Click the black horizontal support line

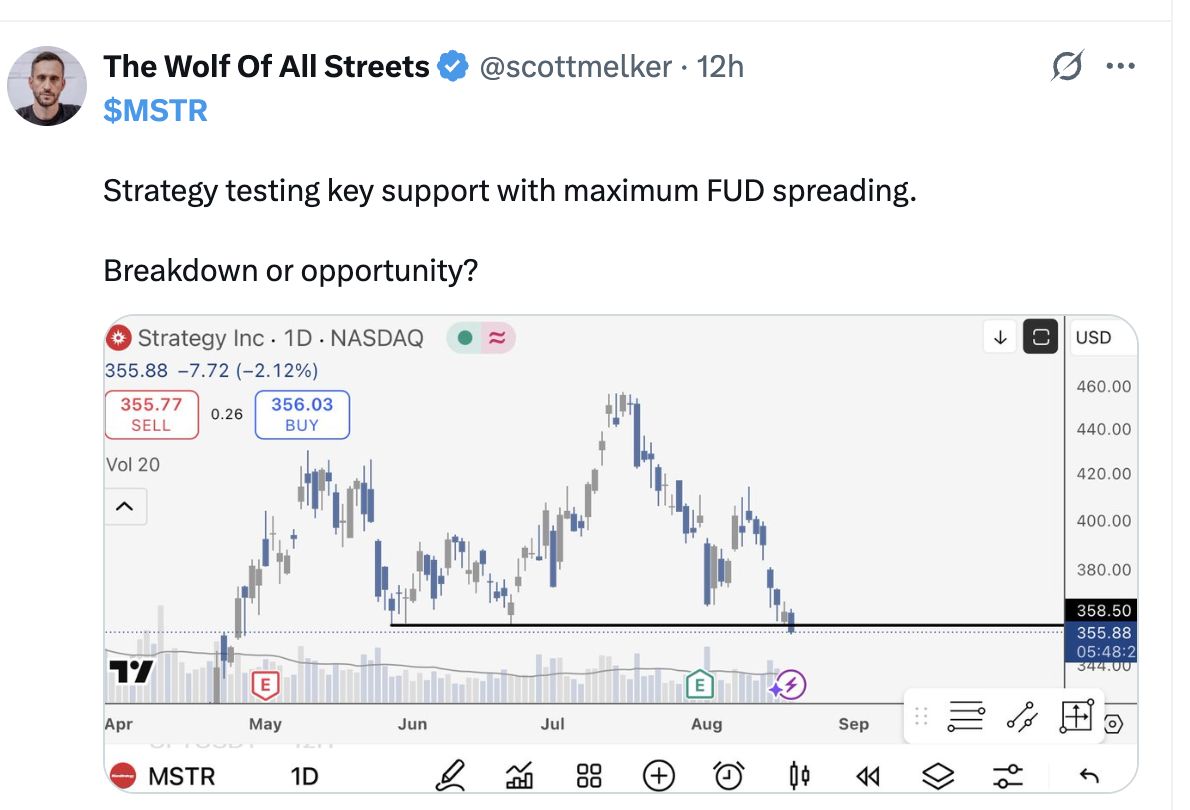[727, 626]
